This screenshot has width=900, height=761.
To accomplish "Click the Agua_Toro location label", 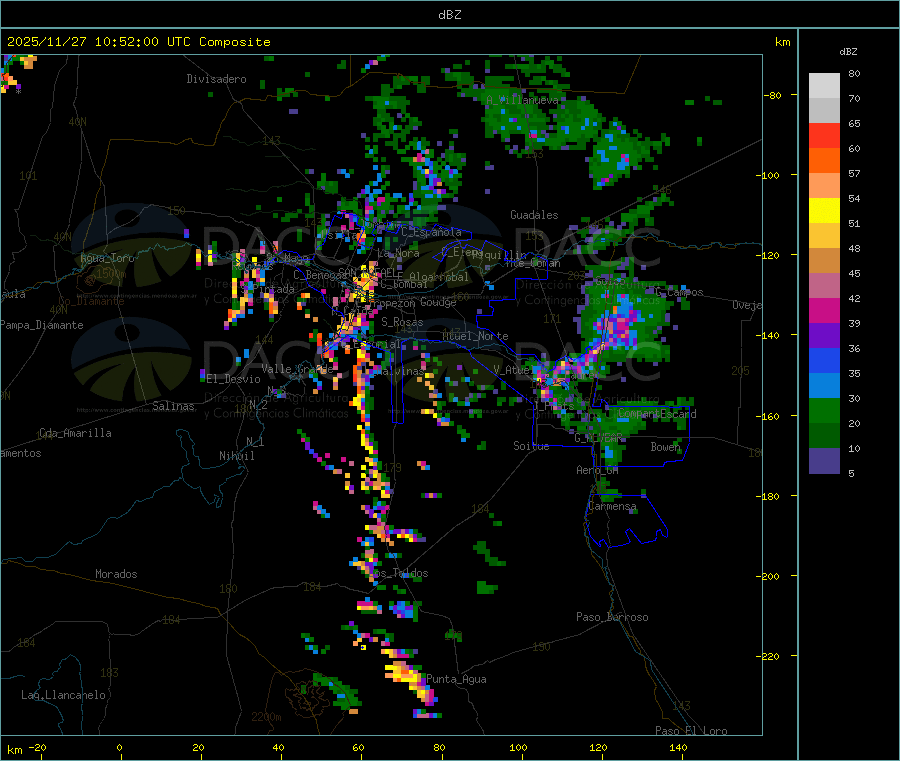I will pos(107,258).
